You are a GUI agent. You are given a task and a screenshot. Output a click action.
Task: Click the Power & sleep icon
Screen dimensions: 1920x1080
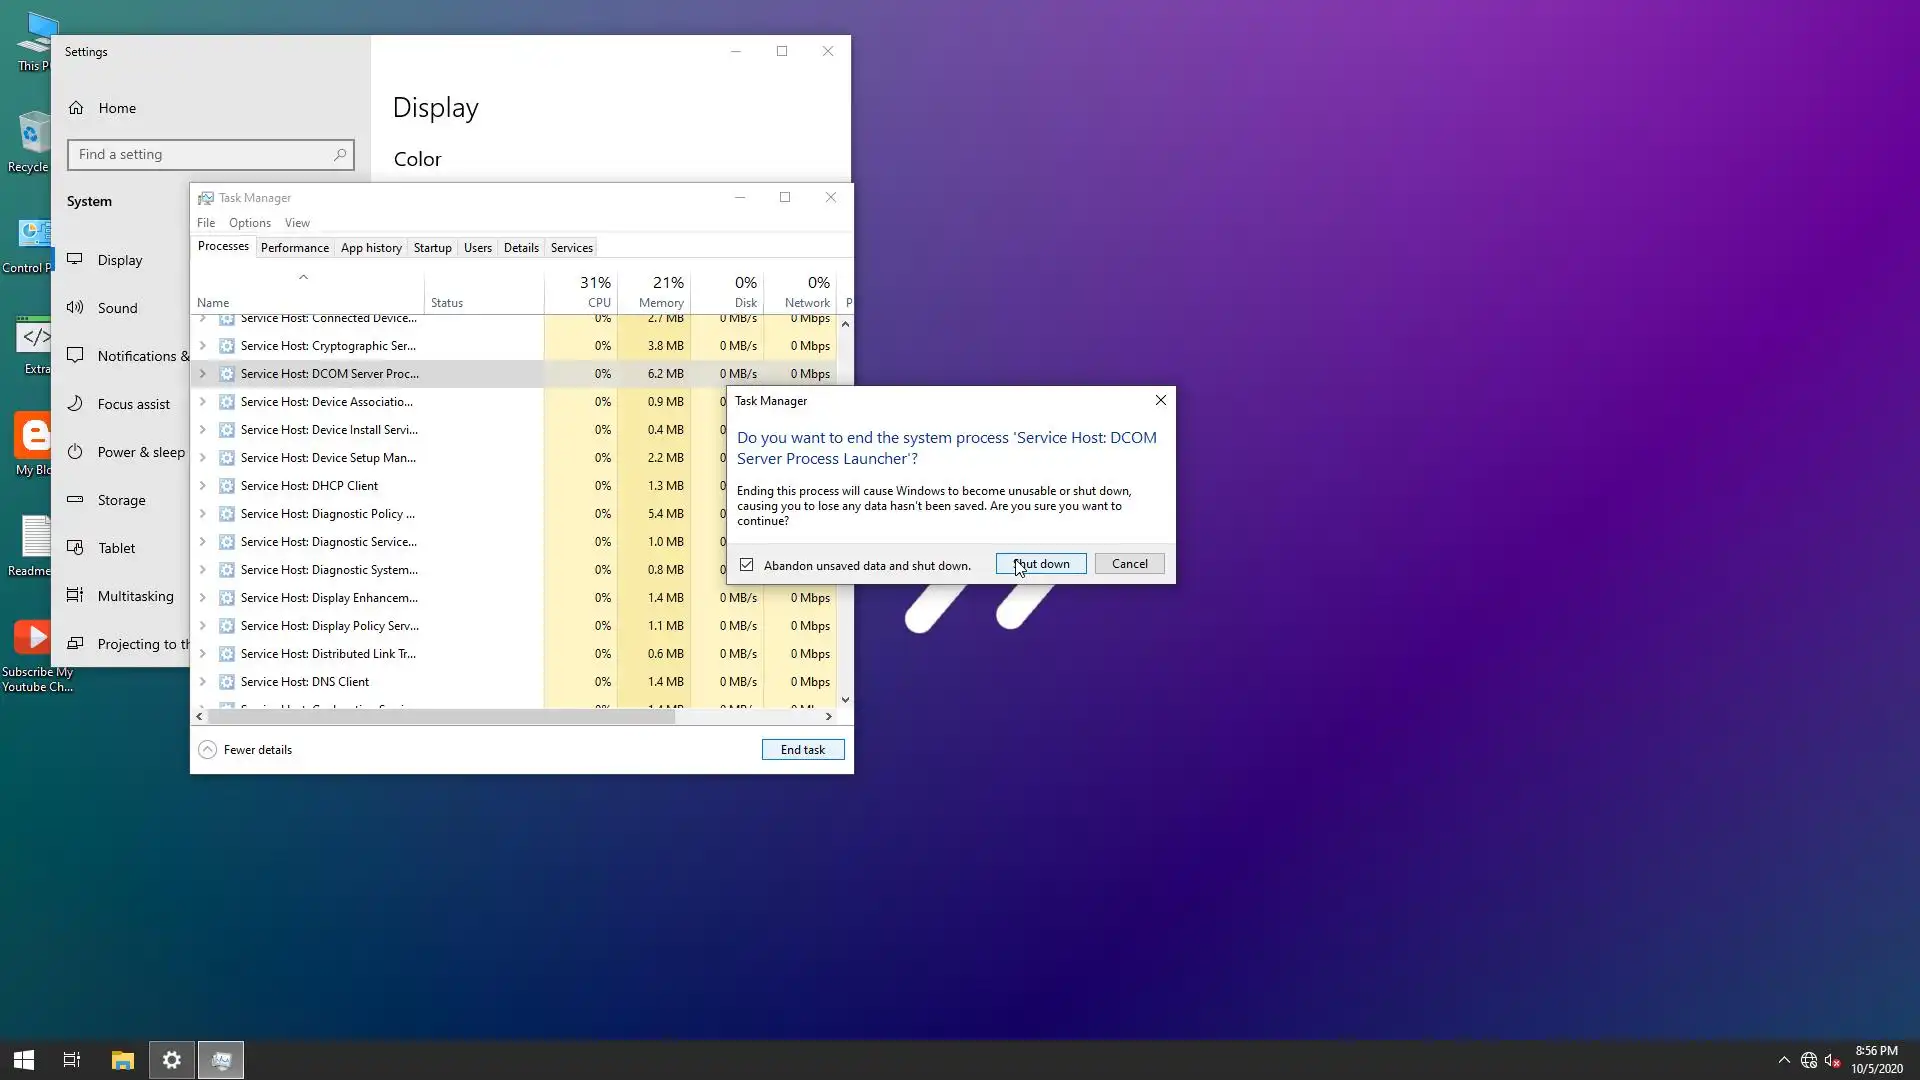tap(75, 452)
